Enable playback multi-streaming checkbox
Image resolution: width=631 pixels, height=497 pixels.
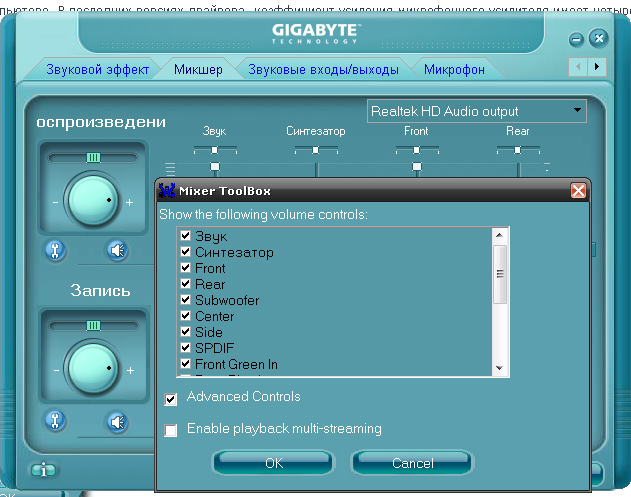[171, 430]
